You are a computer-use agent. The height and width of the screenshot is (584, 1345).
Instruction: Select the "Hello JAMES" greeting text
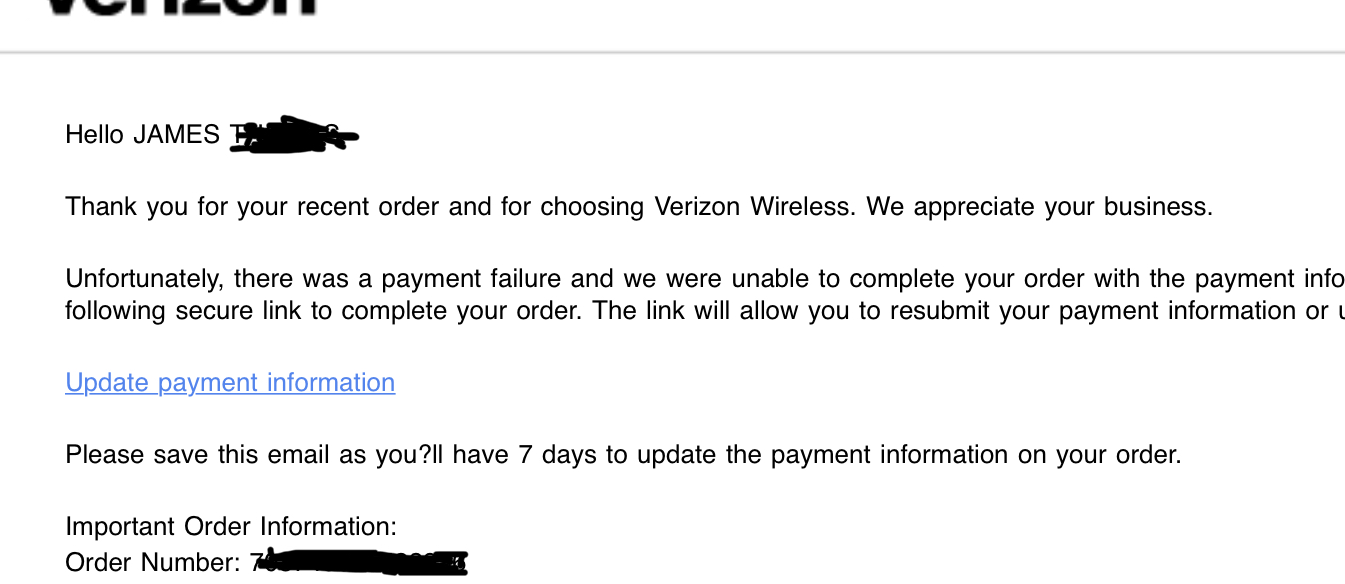(x=143, y=134)
